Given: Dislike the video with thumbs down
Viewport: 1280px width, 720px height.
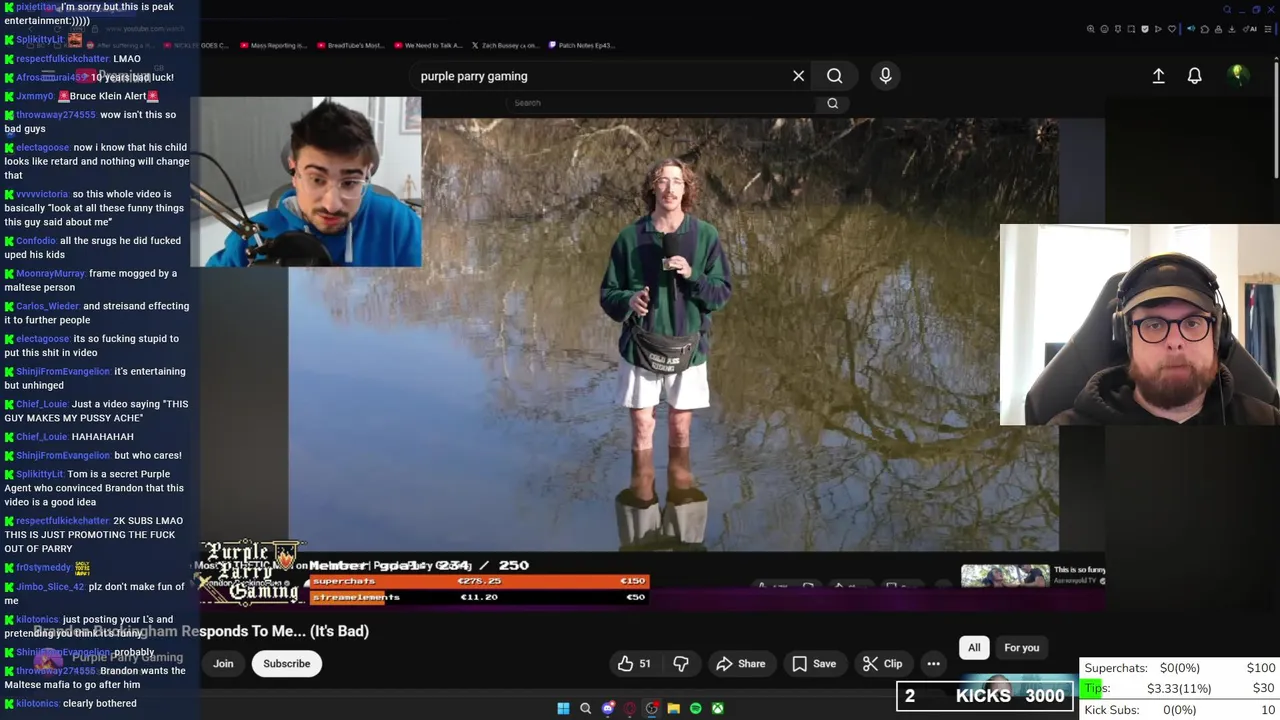Looking at the screenshot, I should (681, 663).
